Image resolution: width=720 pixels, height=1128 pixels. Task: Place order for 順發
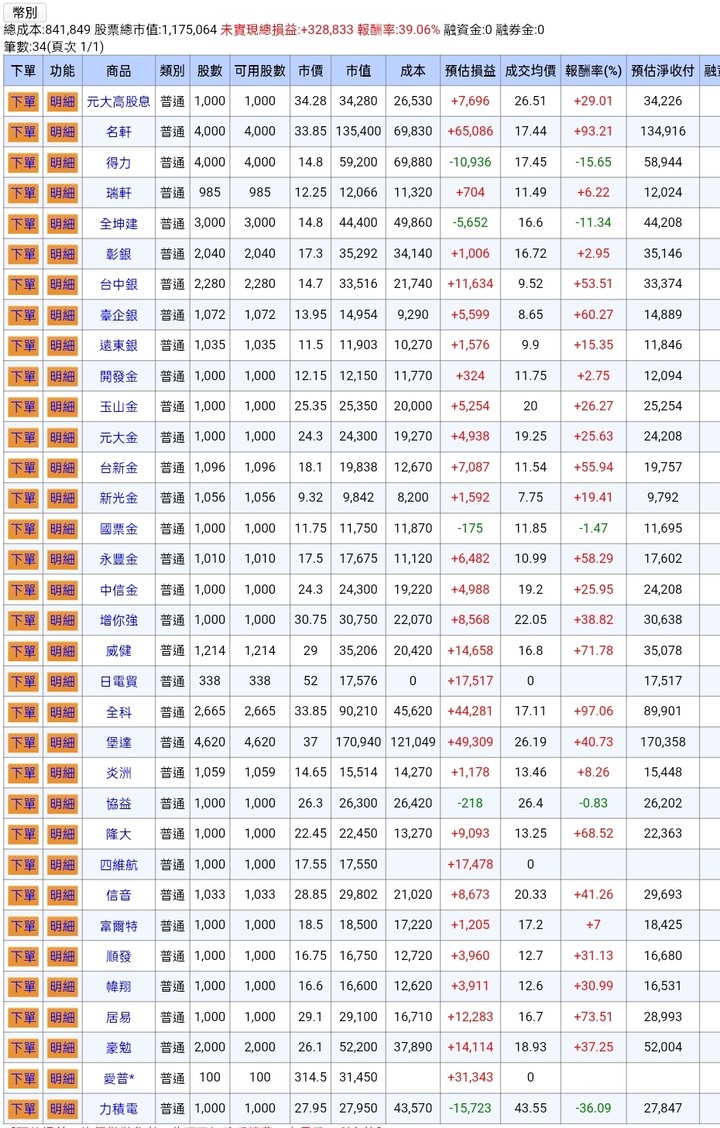[23, 956]
